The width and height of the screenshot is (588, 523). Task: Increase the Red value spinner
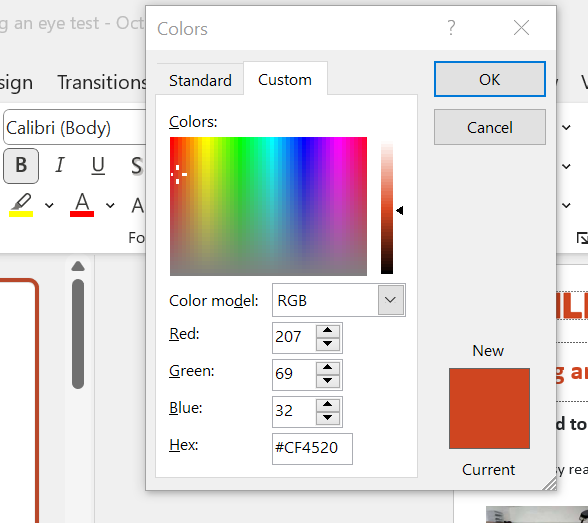click(x=328, y=330)
